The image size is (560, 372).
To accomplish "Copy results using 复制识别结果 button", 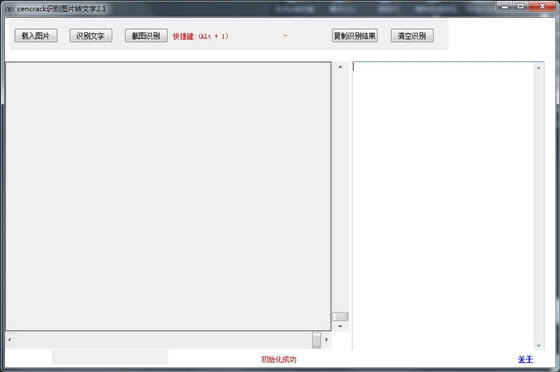I will tap(355, 36).
